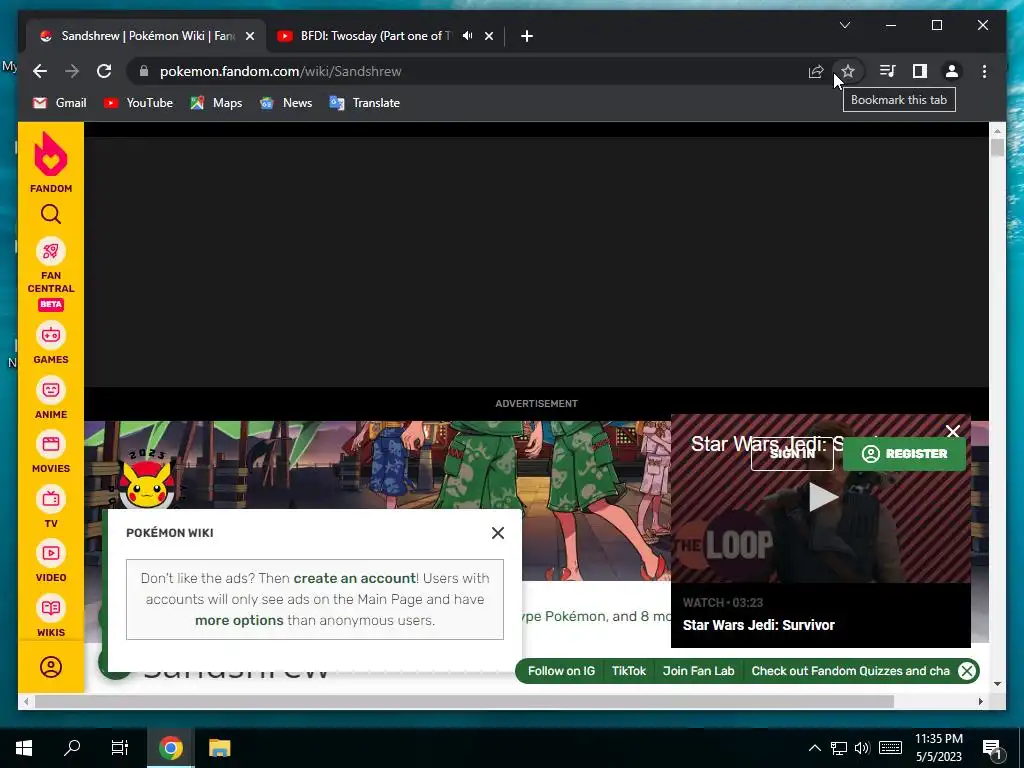Click the address bar URL
The image size is (1024, 768).
tap(281, 71)
